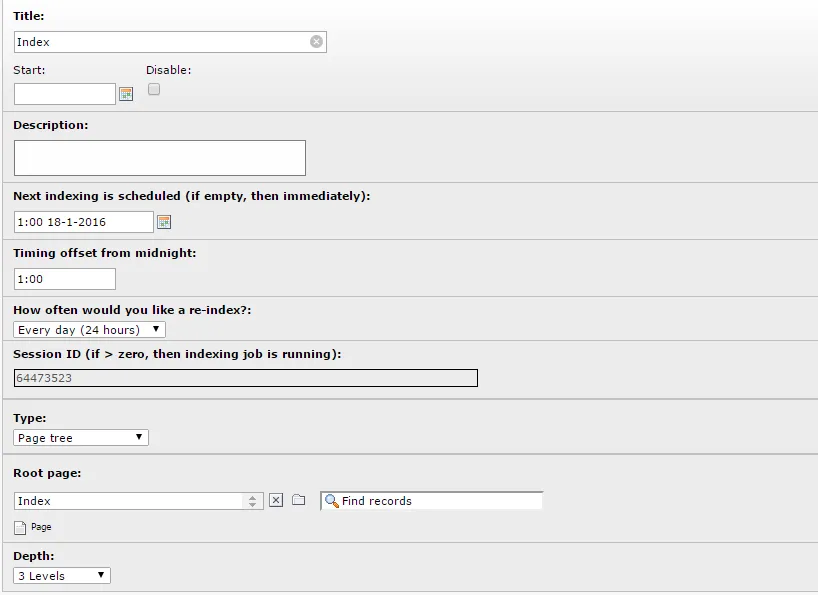Click the Page record type icon

point(20,528)
